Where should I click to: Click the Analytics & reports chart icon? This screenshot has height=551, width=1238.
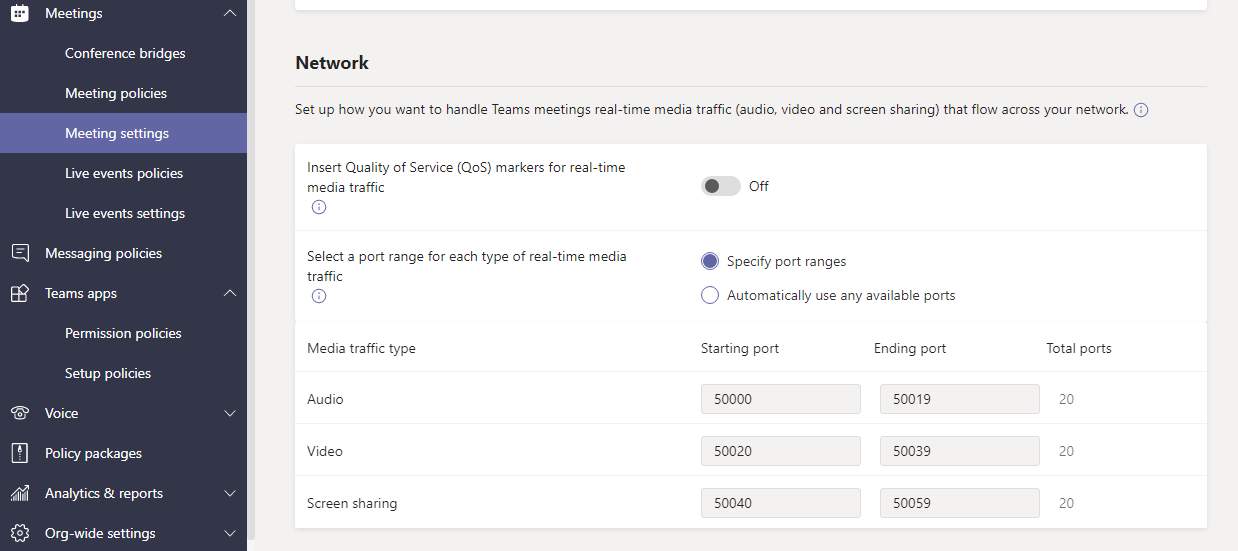(x=19, y=493)
